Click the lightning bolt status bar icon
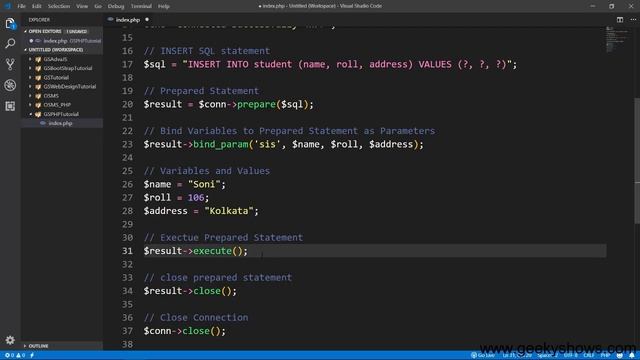Viewport: 640px width, 360px height. 32,355
